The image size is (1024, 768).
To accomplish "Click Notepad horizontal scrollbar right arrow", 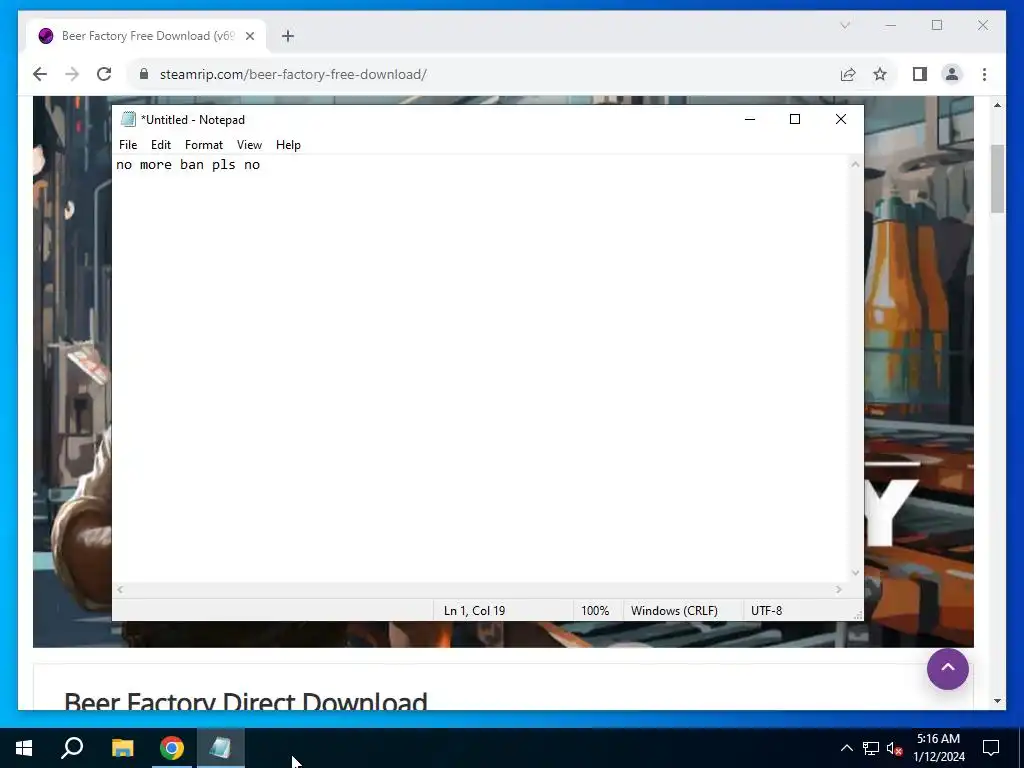I will [x=839, y=590].
